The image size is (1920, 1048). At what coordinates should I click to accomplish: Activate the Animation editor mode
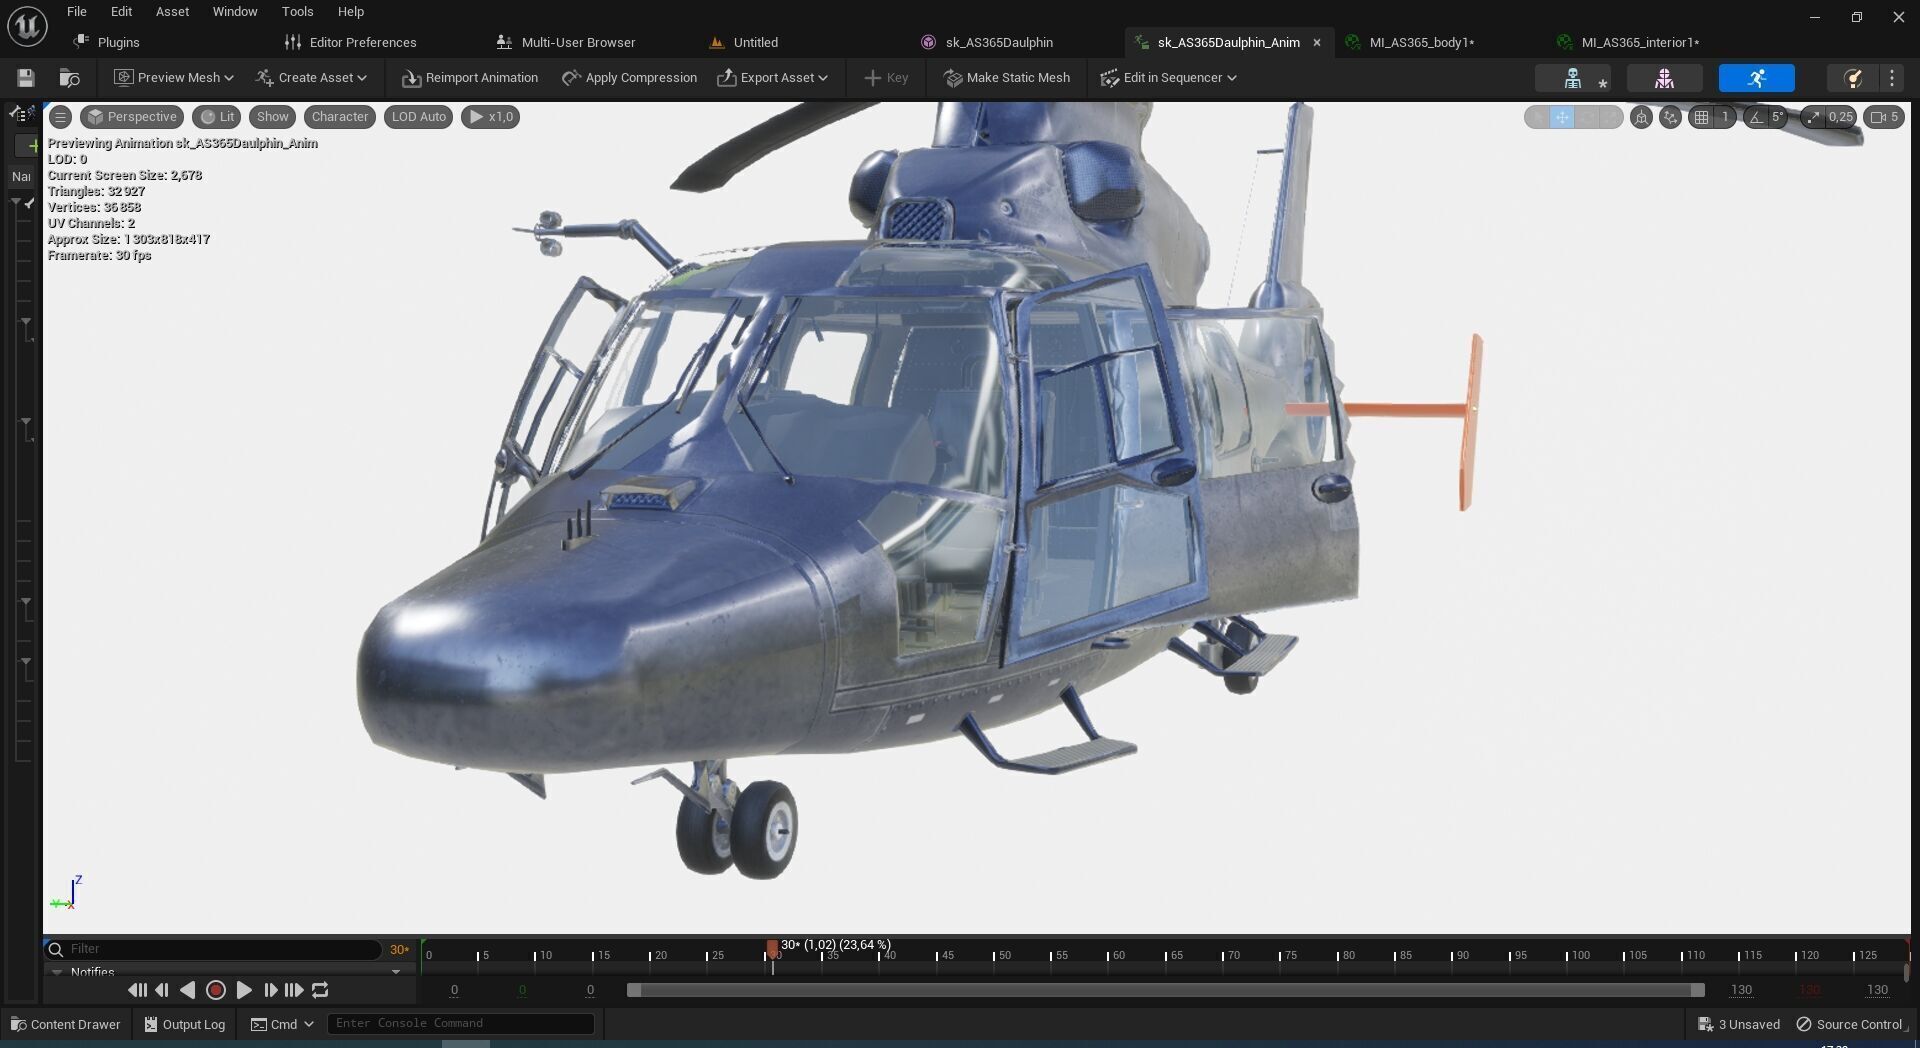[1756, 78]
